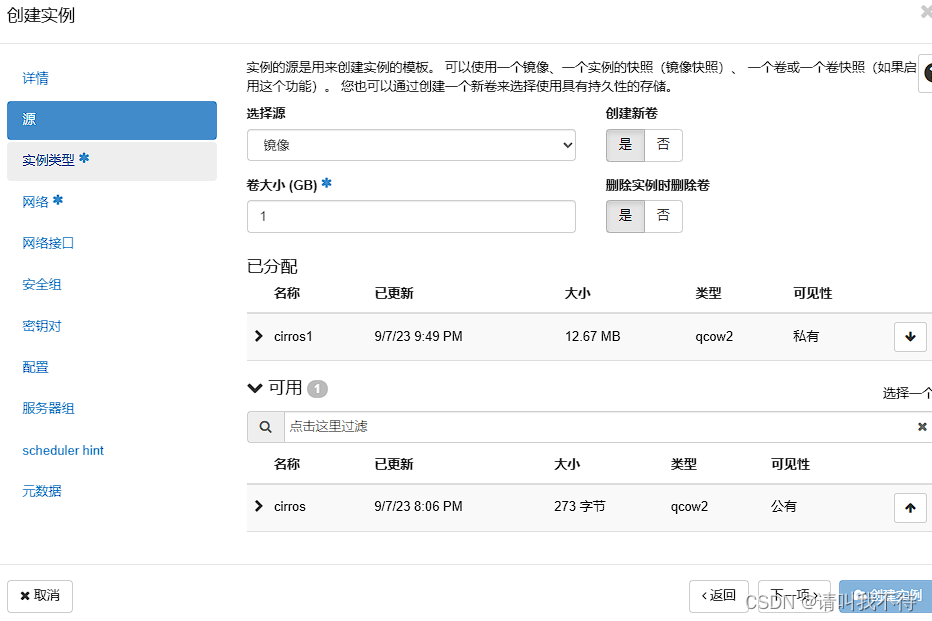Click the up arrow to allocate cirros image
This screenshot has width=932, height=621.
(x=910, y=508)
